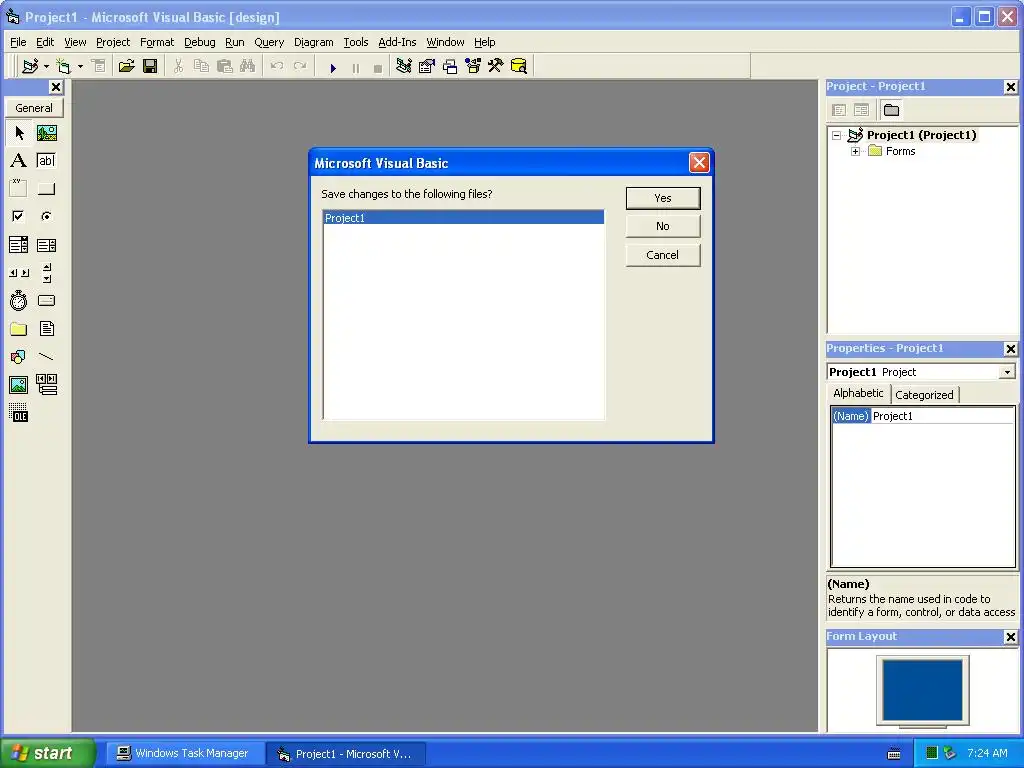Select the FileListBox control tool

click(x=46, y=328)
